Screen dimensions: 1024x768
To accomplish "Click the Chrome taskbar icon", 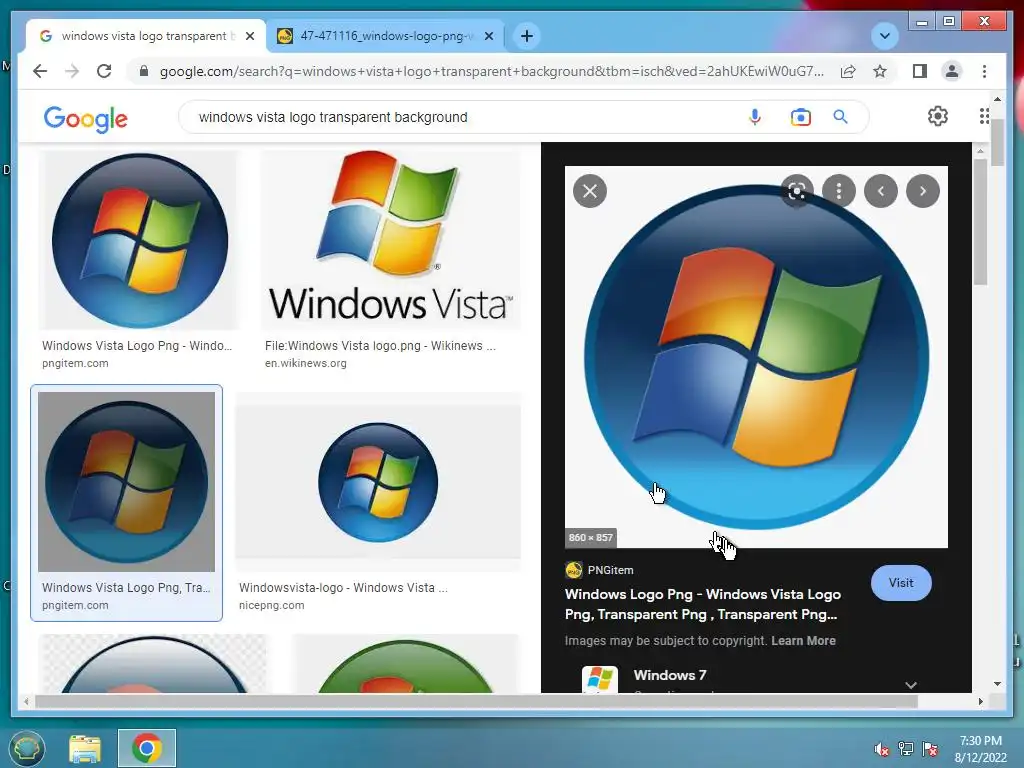I will click(x=147, y=748).
